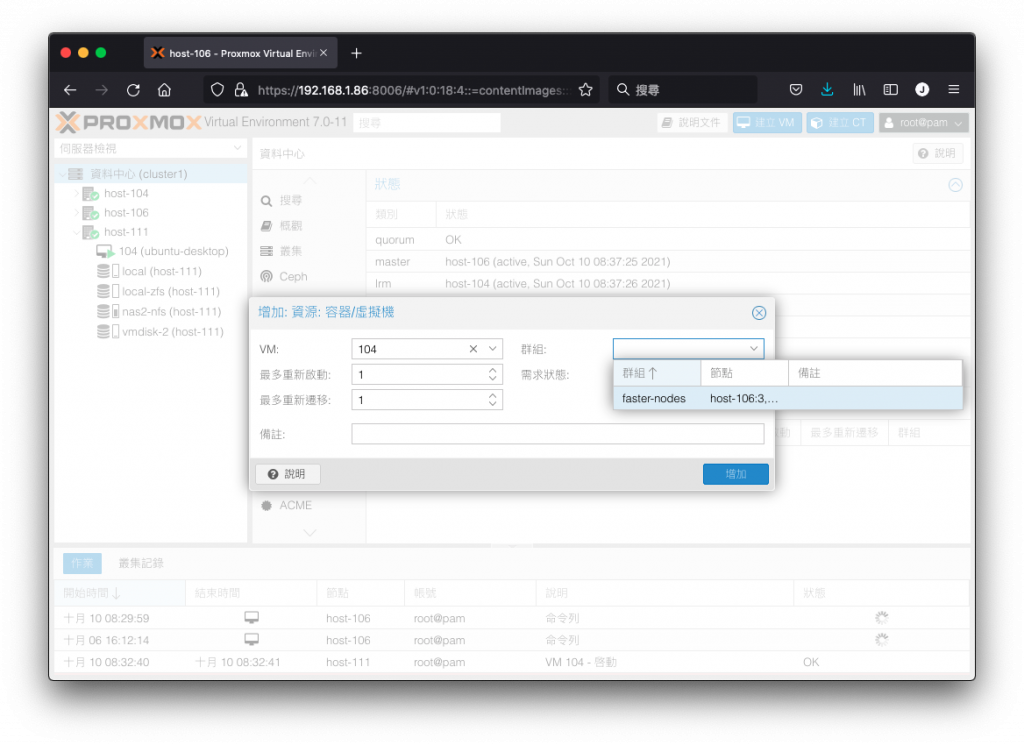Click the Proxmox header search field
Screen dimensions: 1024x745
point(426,123)
